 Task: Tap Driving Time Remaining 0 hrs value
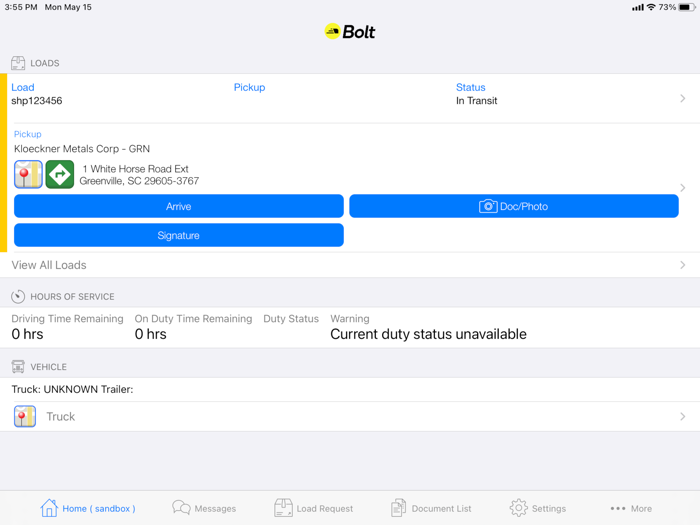tap(27, 334)
